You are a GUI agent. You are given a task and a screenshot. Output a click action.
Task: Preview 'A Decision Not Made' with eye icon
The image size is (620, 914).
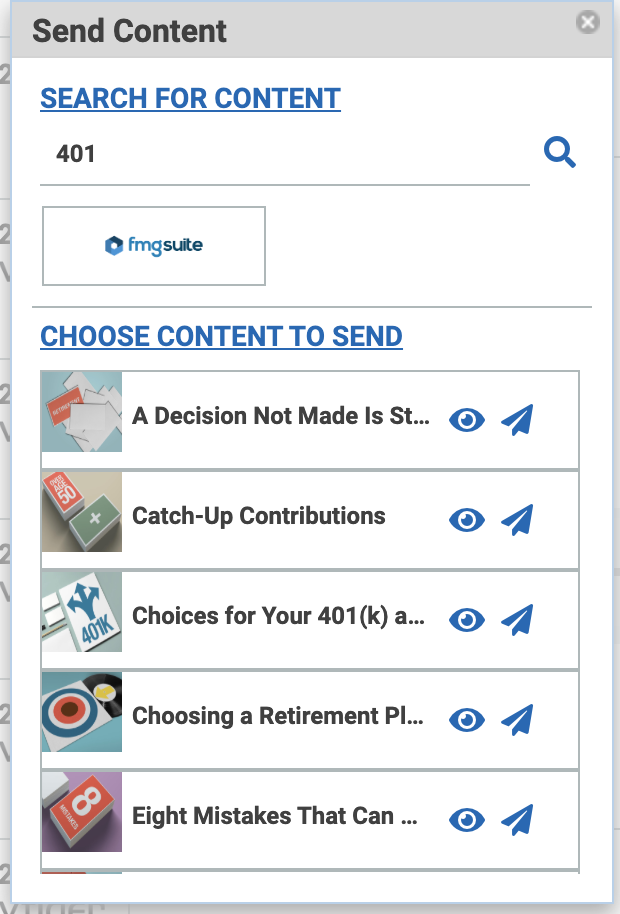[466, 420]
